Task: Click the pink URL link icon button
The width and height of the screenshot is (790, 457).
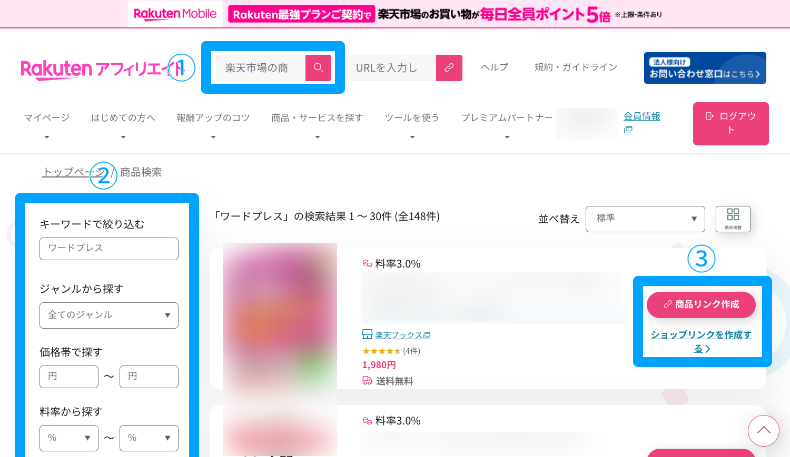Action: tap(448, 68)
